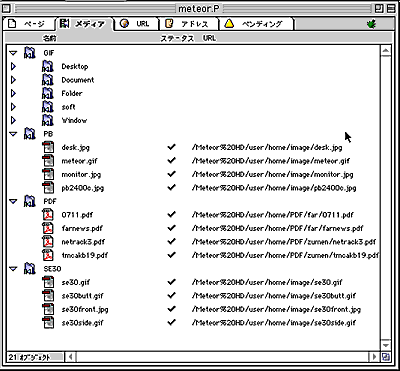Screen dimensions: 400x371
Task: Select the monitor.jpg file name
Action: pos(81,174)
